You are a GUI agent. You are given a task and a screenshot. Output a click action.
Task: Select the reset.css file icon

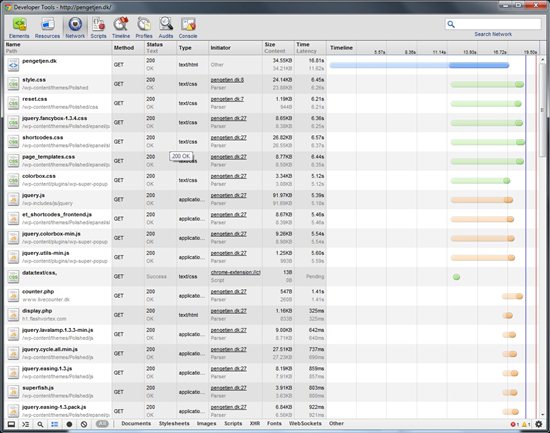click(13, 104)
